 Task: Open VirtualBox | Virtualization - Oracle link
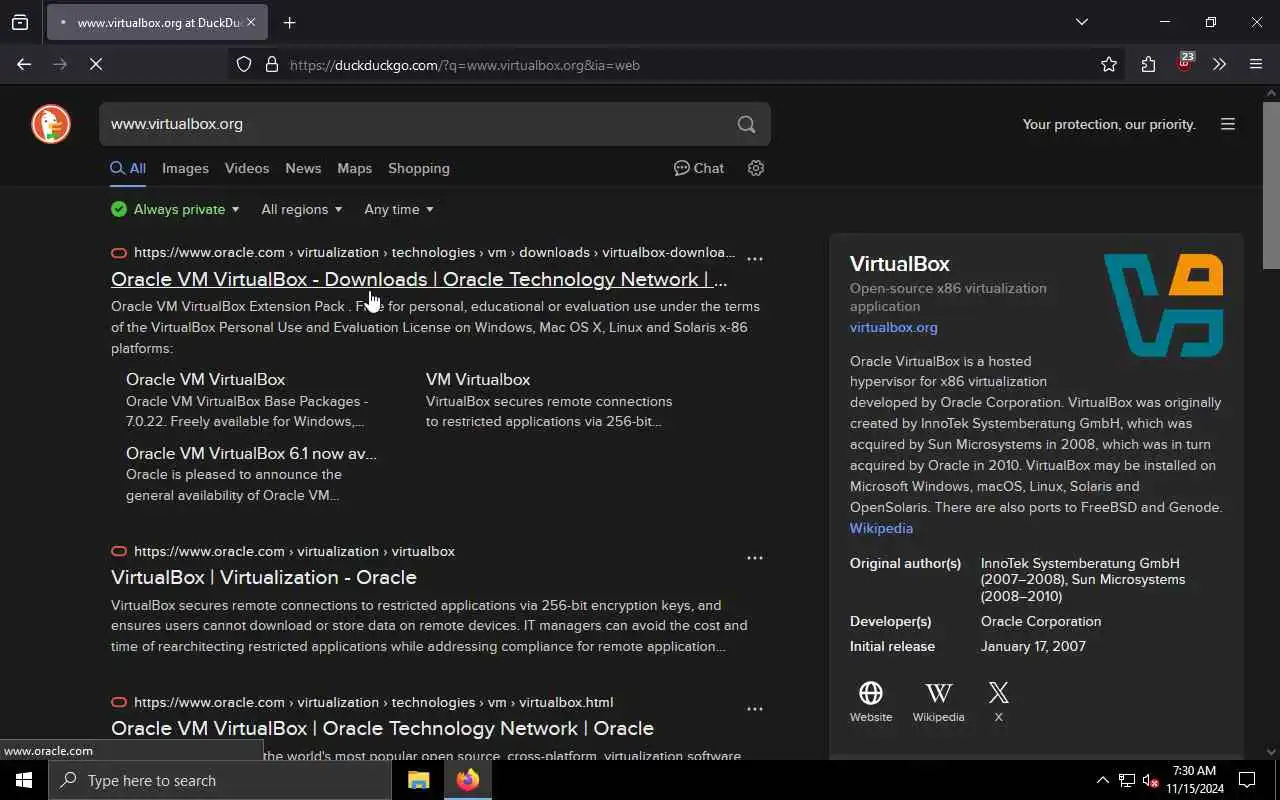click(x=264, y=577)
